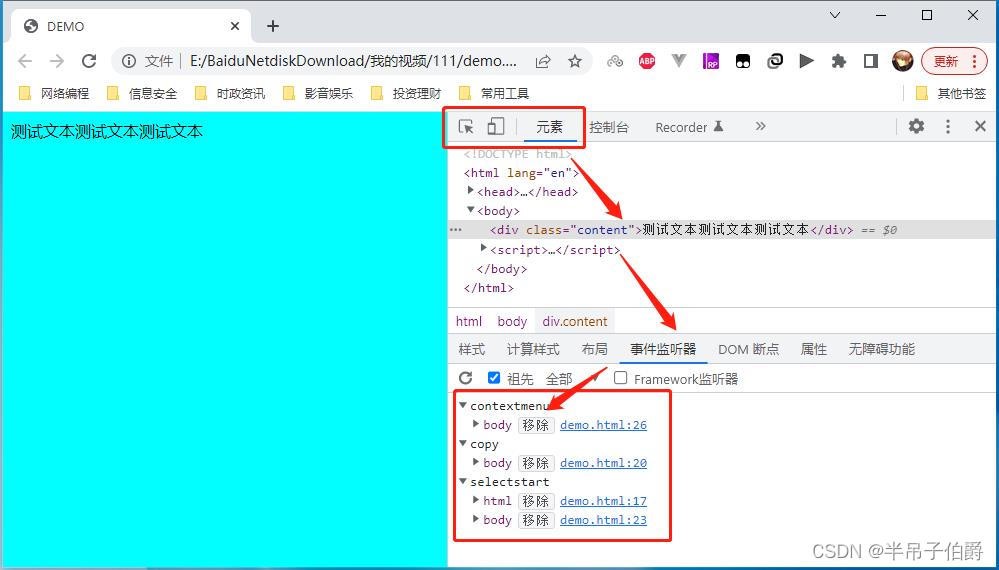This screenshot has height=570, width=999.
Task: Select div.content in the breadcrumb
Action: pos(575,322)
